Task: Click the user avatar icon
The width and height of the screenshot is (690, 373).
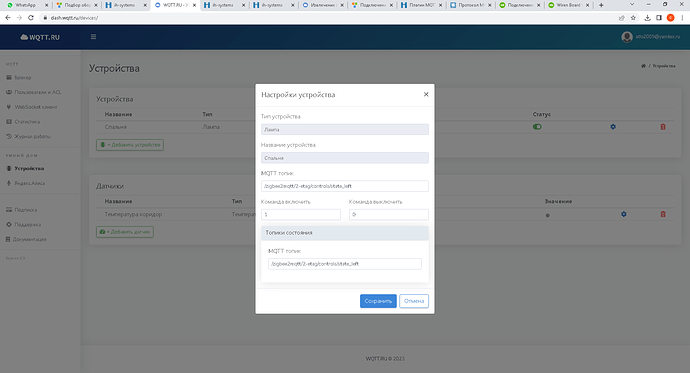Action: coord(627,37)
